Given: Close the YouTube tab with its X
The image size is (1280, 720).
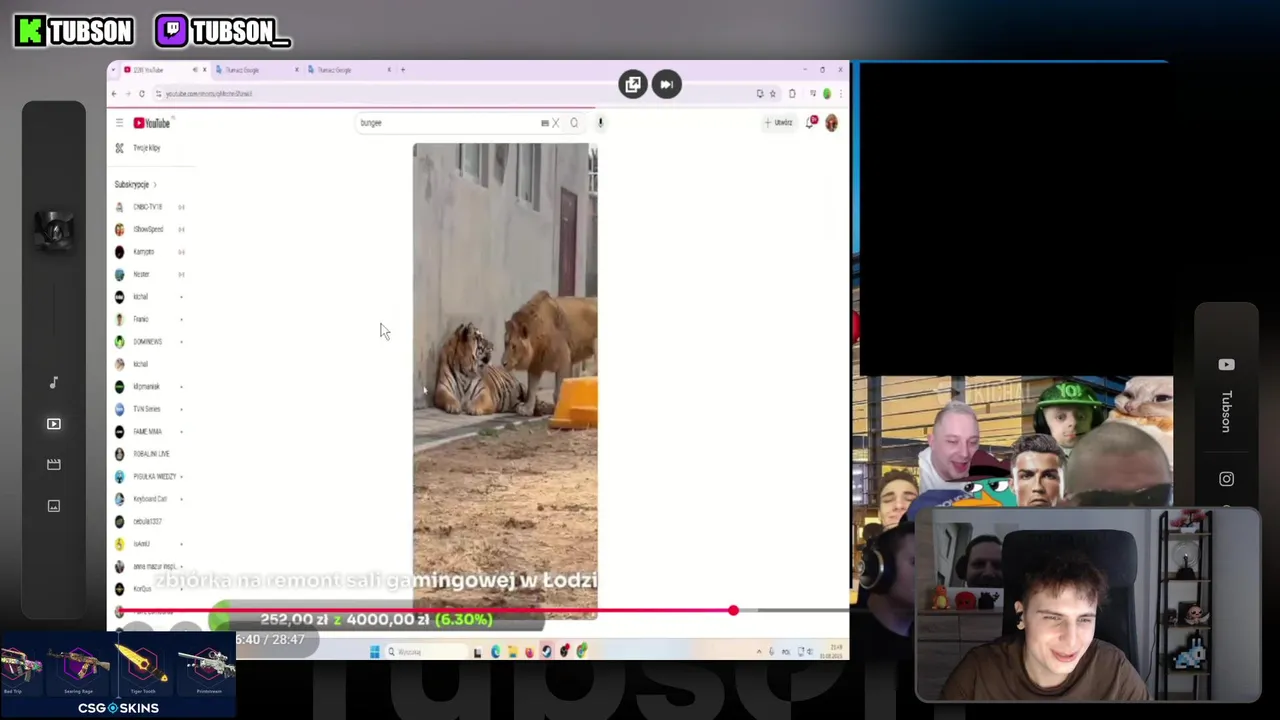Looking at the screenshot, I should point(204,70).
